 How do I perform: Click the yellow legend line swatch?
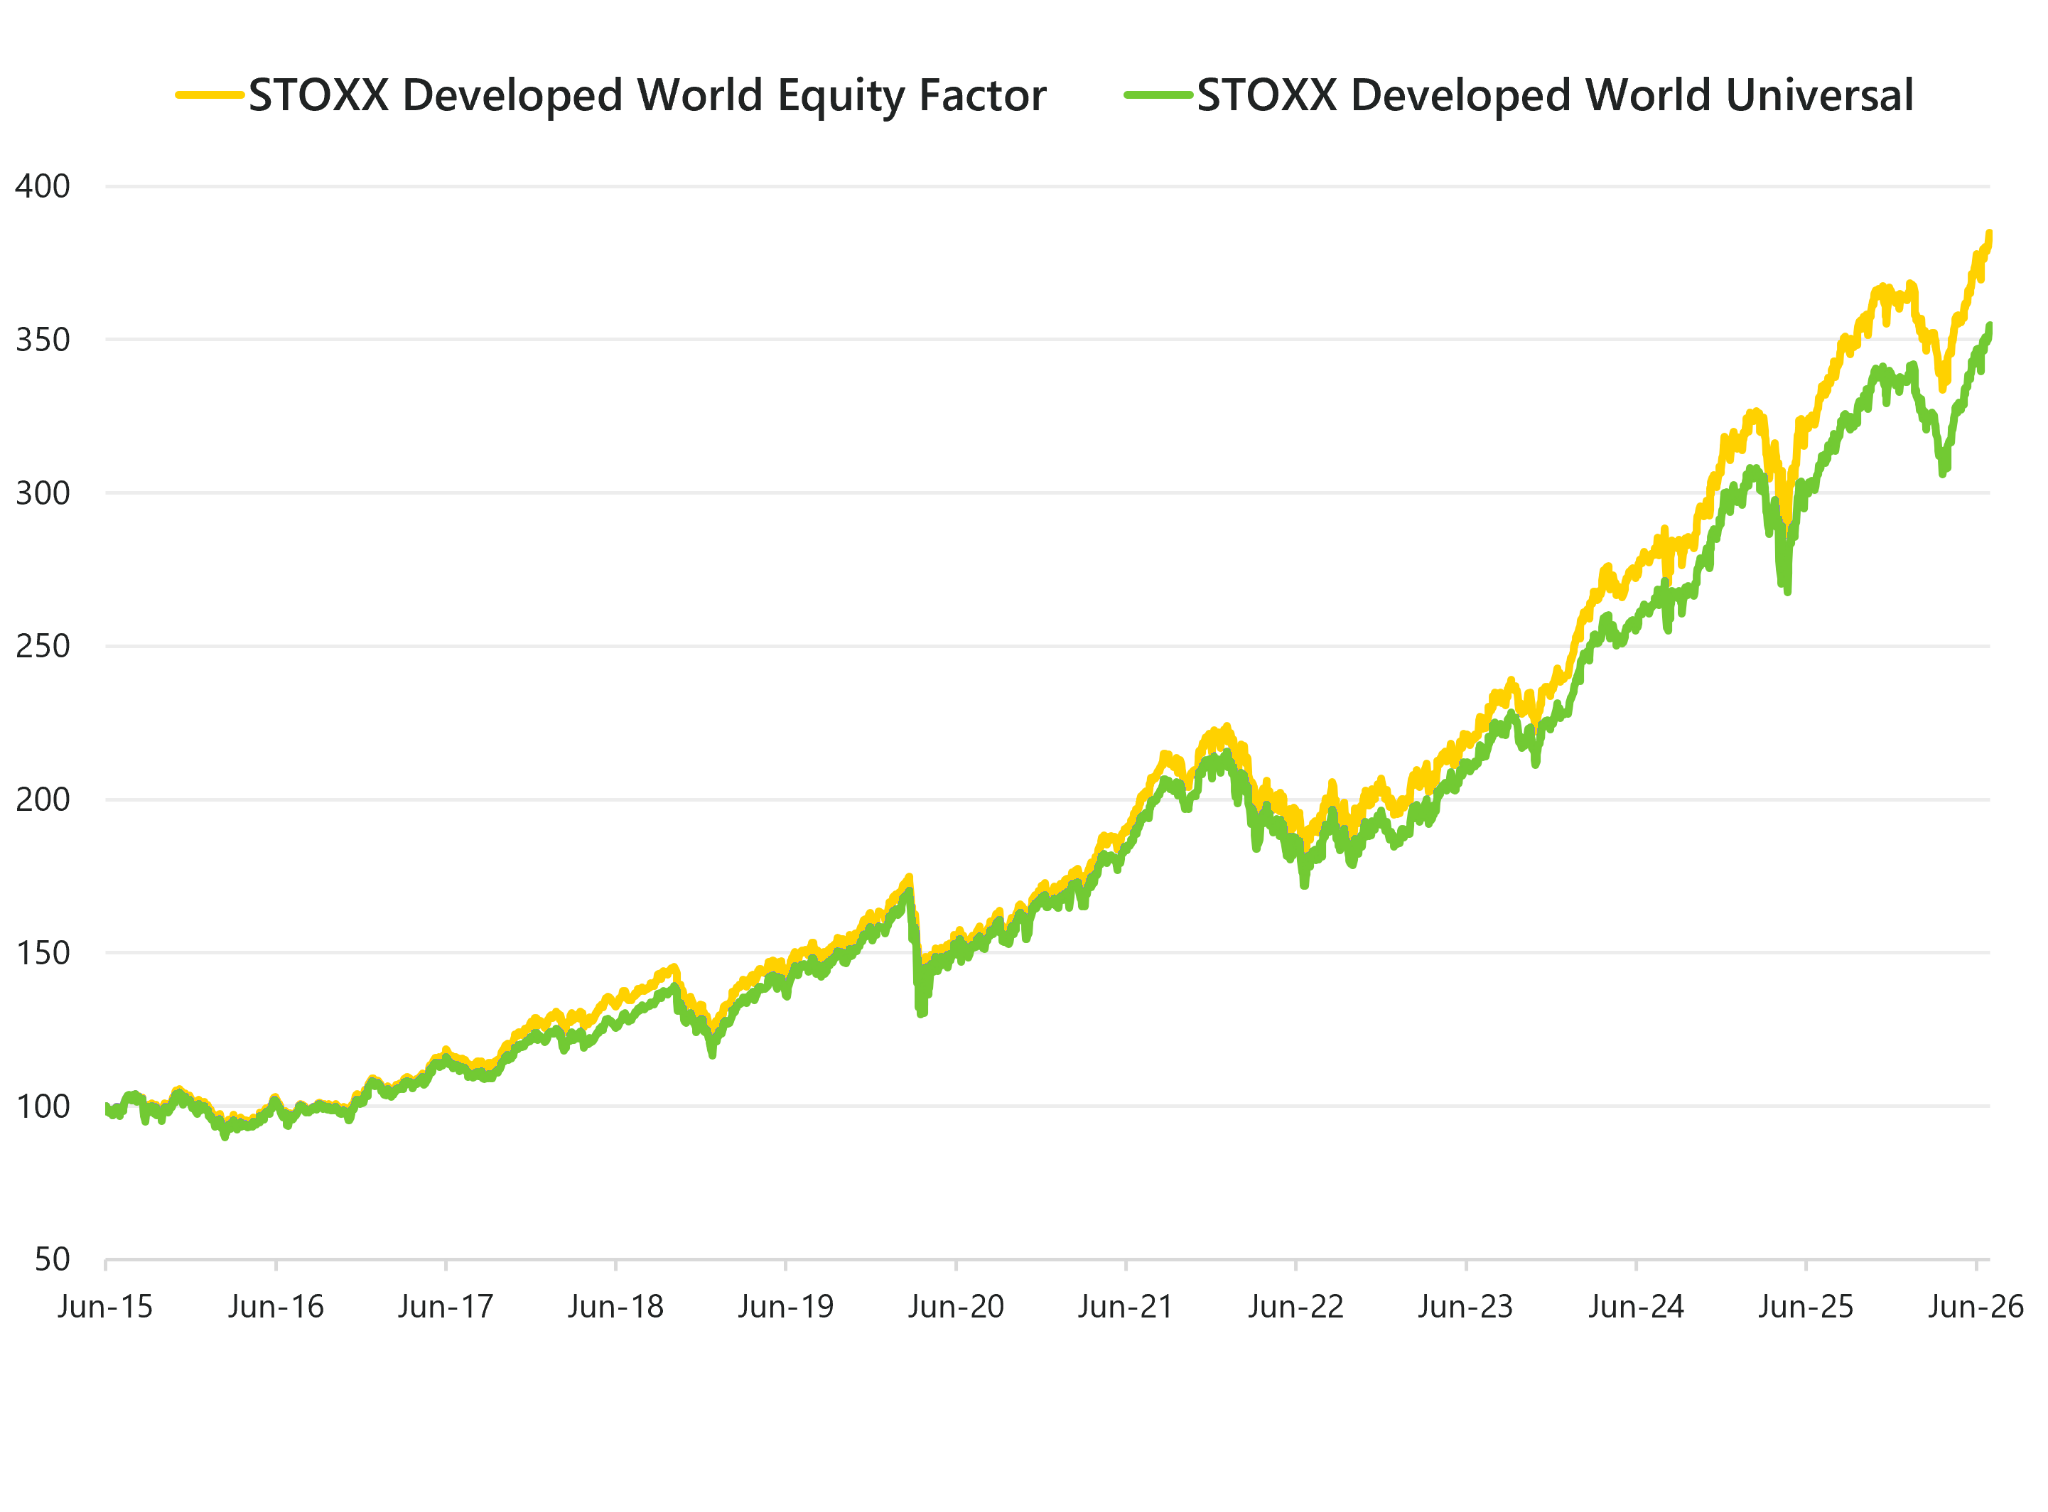pos(210,95)
